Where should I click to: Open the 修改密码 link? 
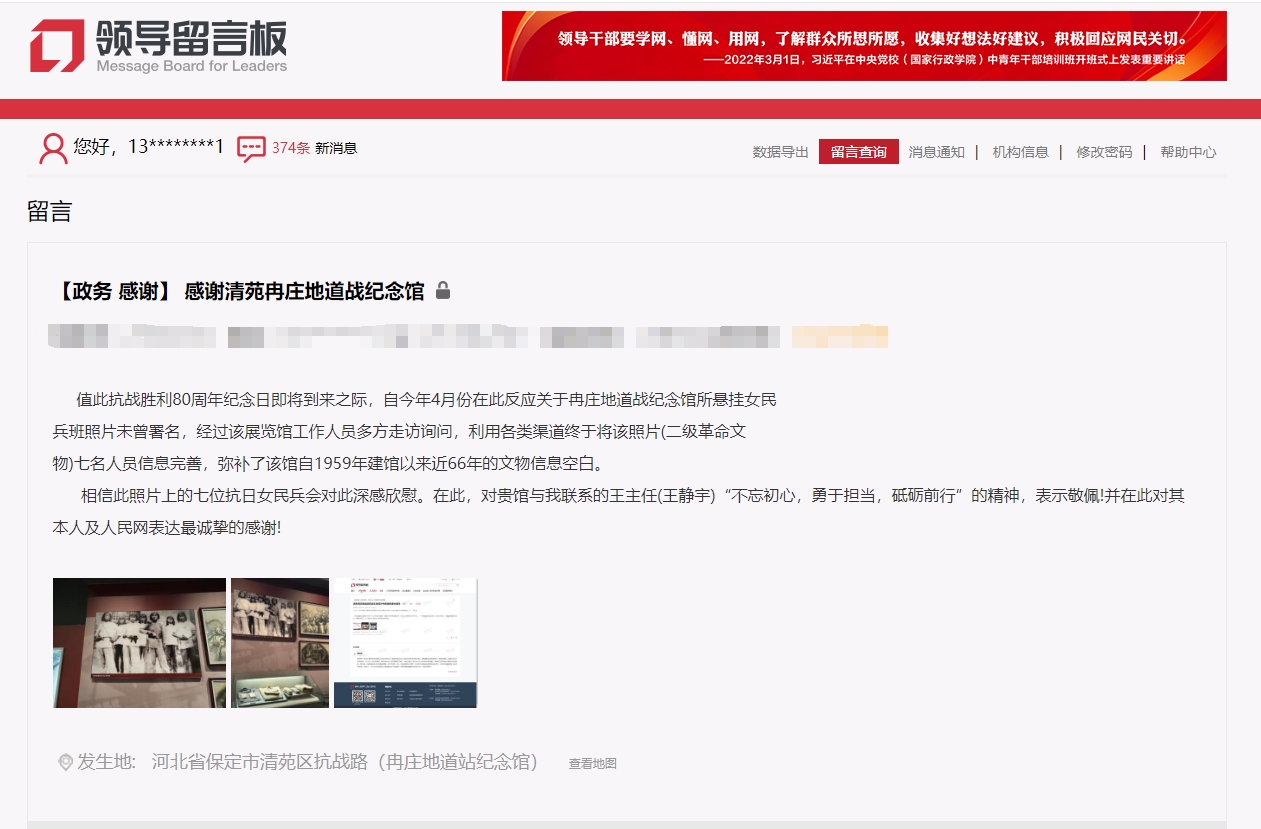pyautogui.click(x=1104, y=152)
